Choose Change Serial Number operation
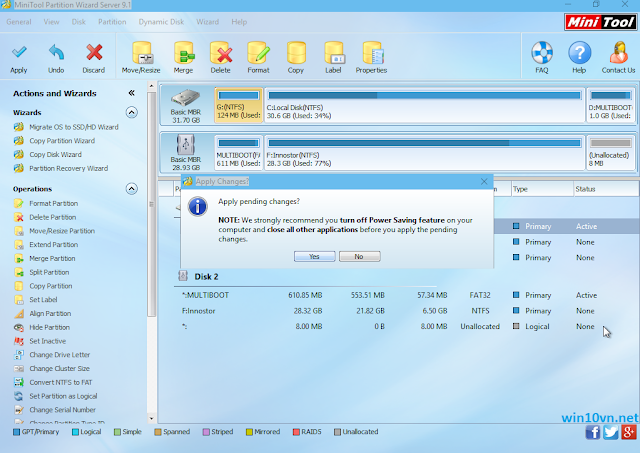640x453 pixels. 62,410
